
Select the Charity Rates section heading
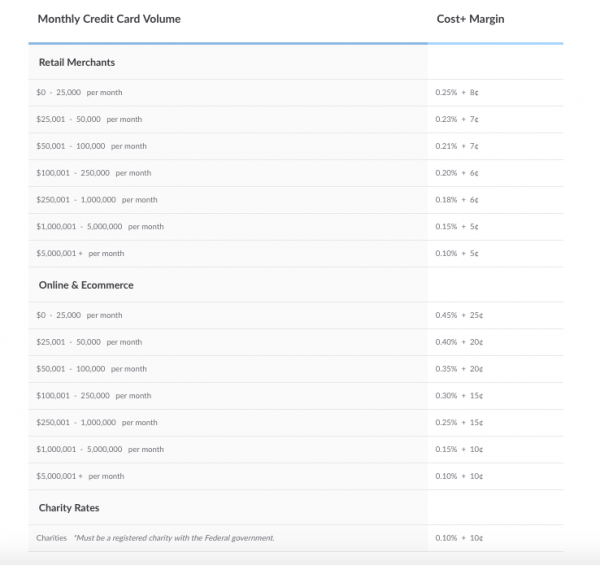[x=68, y=507]
